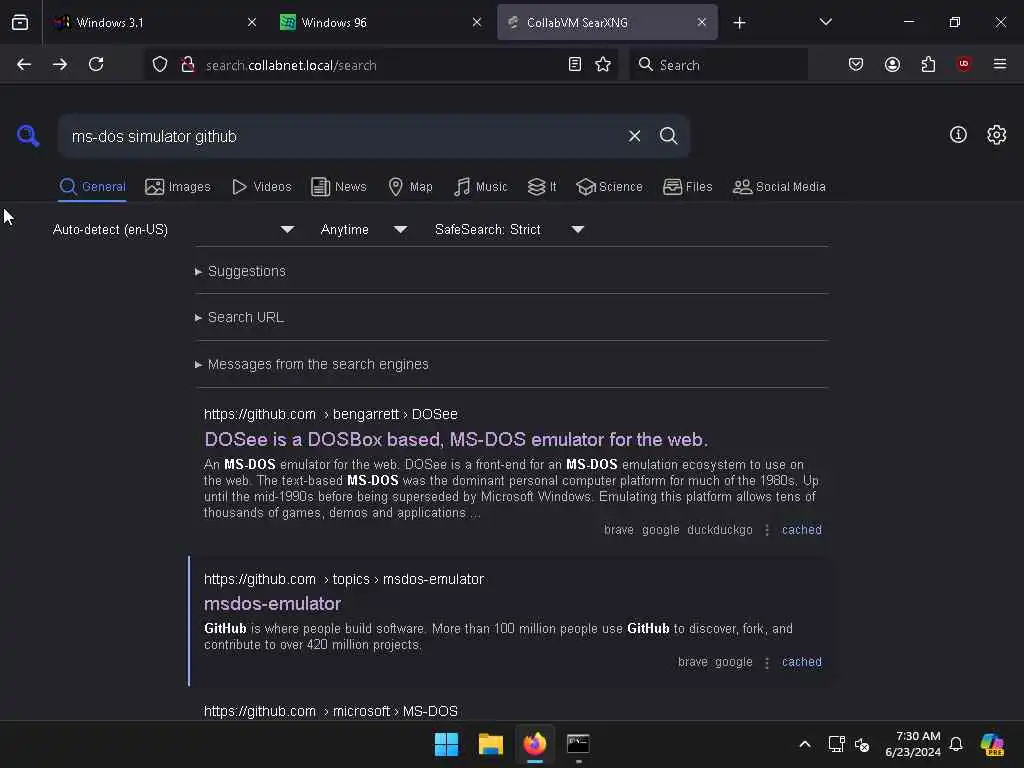The image size is (1024, 768).
Task: Select the CollabVM SearXNG tab
Action: (x=607, y=23)
